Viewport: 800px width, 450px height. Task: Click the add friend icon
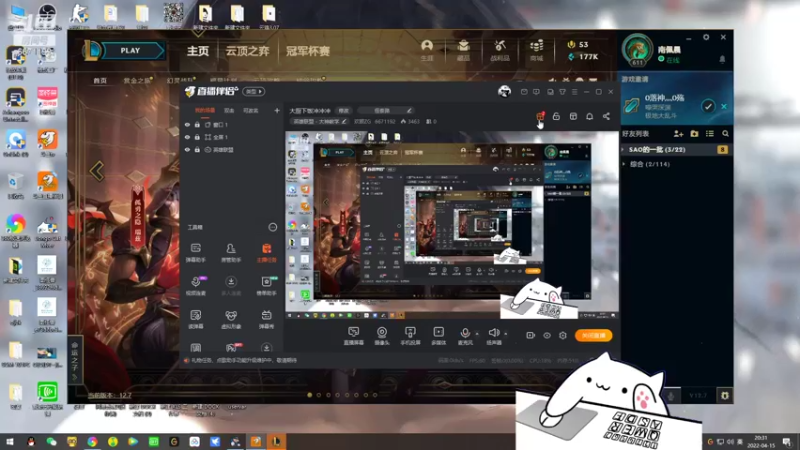[x=678, y=134]
